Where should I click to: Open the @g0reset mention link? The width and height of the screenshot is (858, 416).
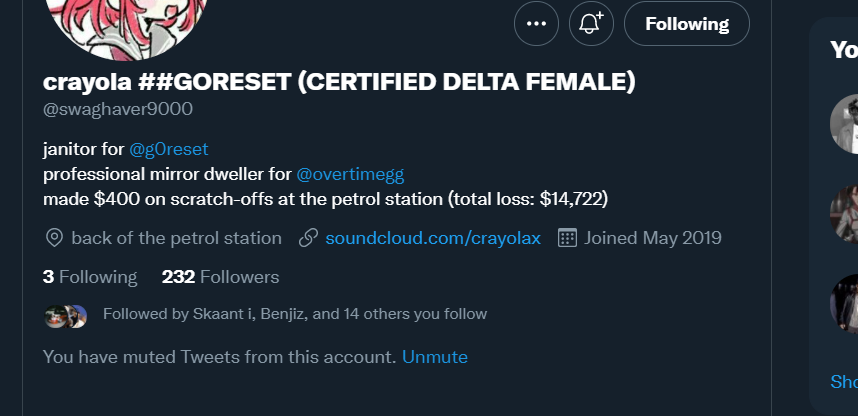pos(168,149)
